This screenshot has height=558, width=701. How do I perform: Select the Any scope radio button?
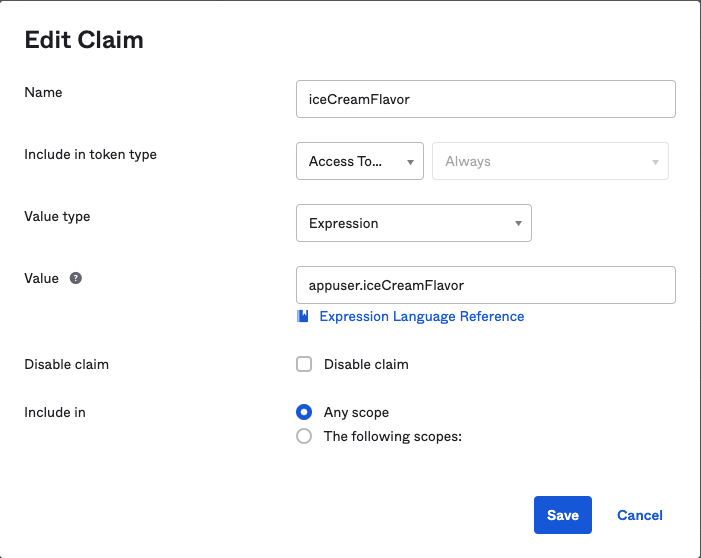pyautogui.click(x=304, y=412)
